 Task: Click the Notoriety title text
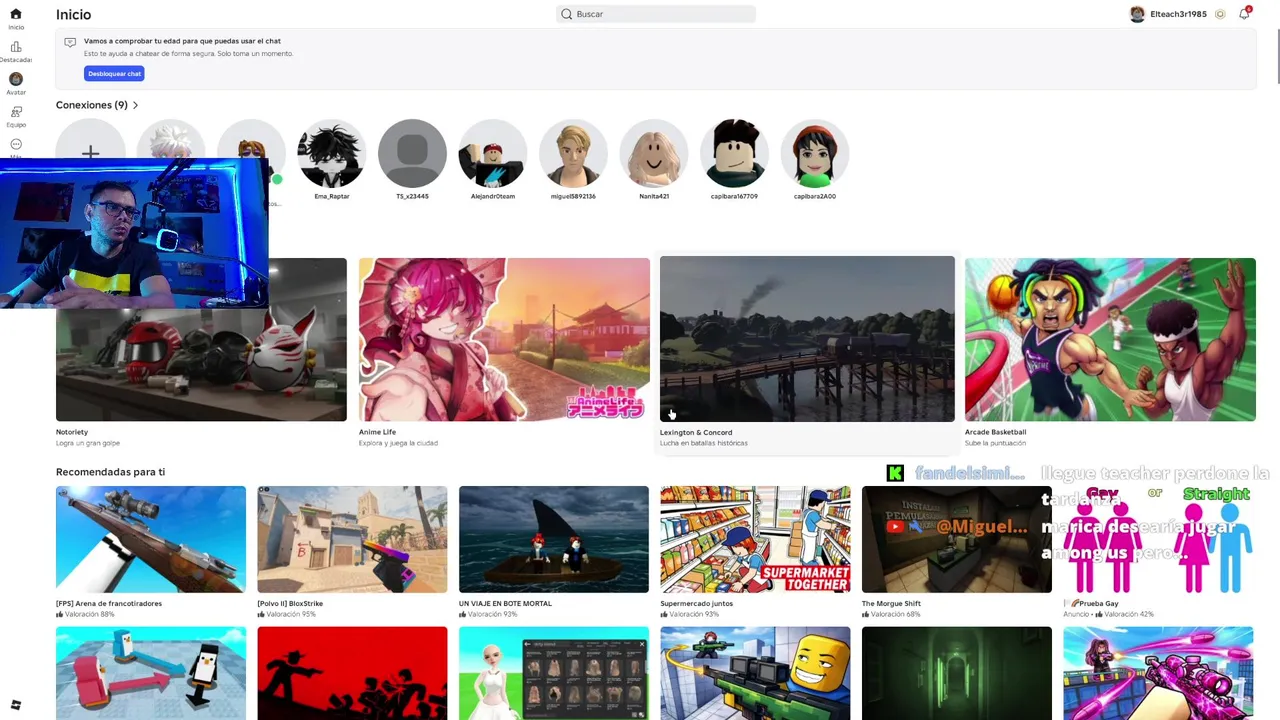[x=72, y=432]
